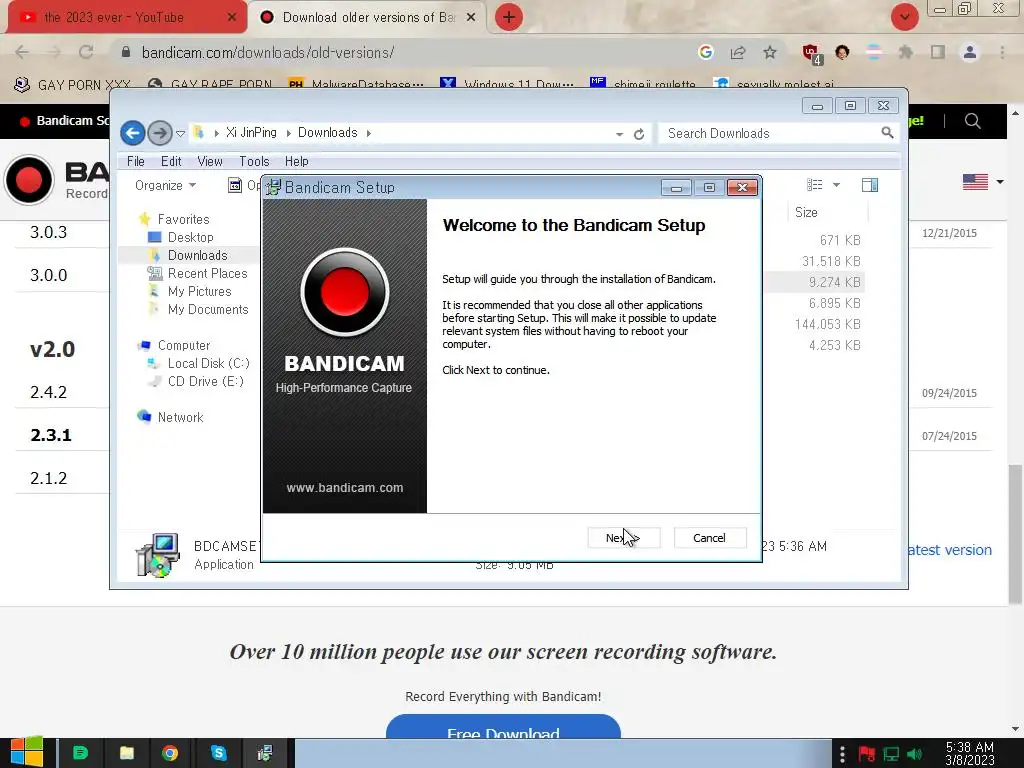Open recent locations dropdown beside the forward arrow
This screenshot has width=1024, height=768.
181,134
